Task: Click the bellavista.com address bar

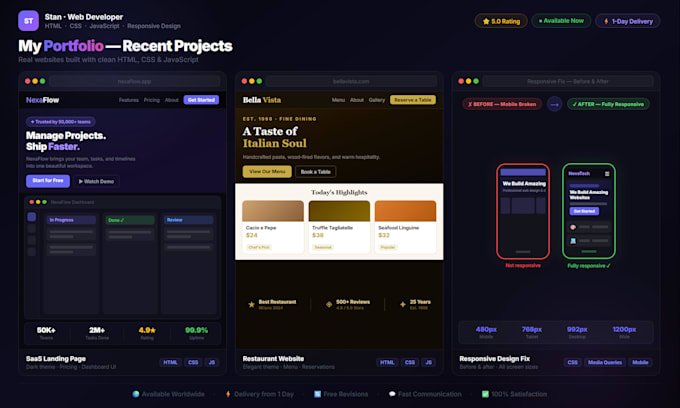Action: coord(351,82)
